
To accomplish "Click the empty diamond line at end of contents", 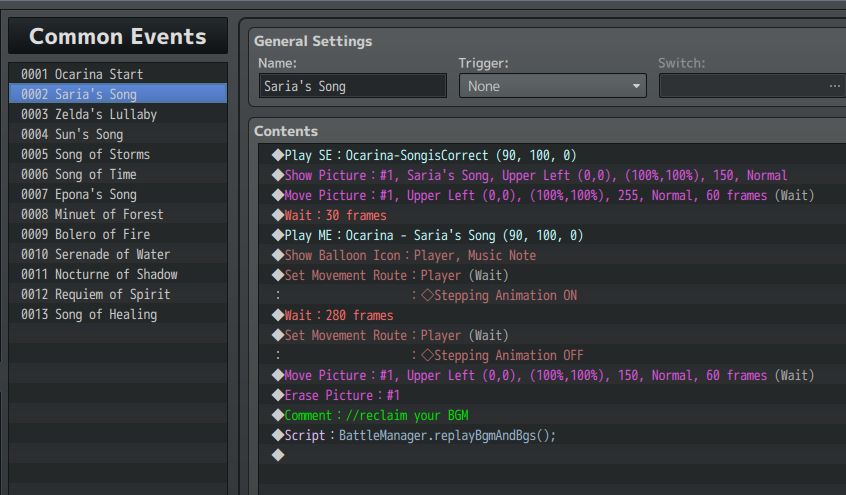I will tap(552, 455).
